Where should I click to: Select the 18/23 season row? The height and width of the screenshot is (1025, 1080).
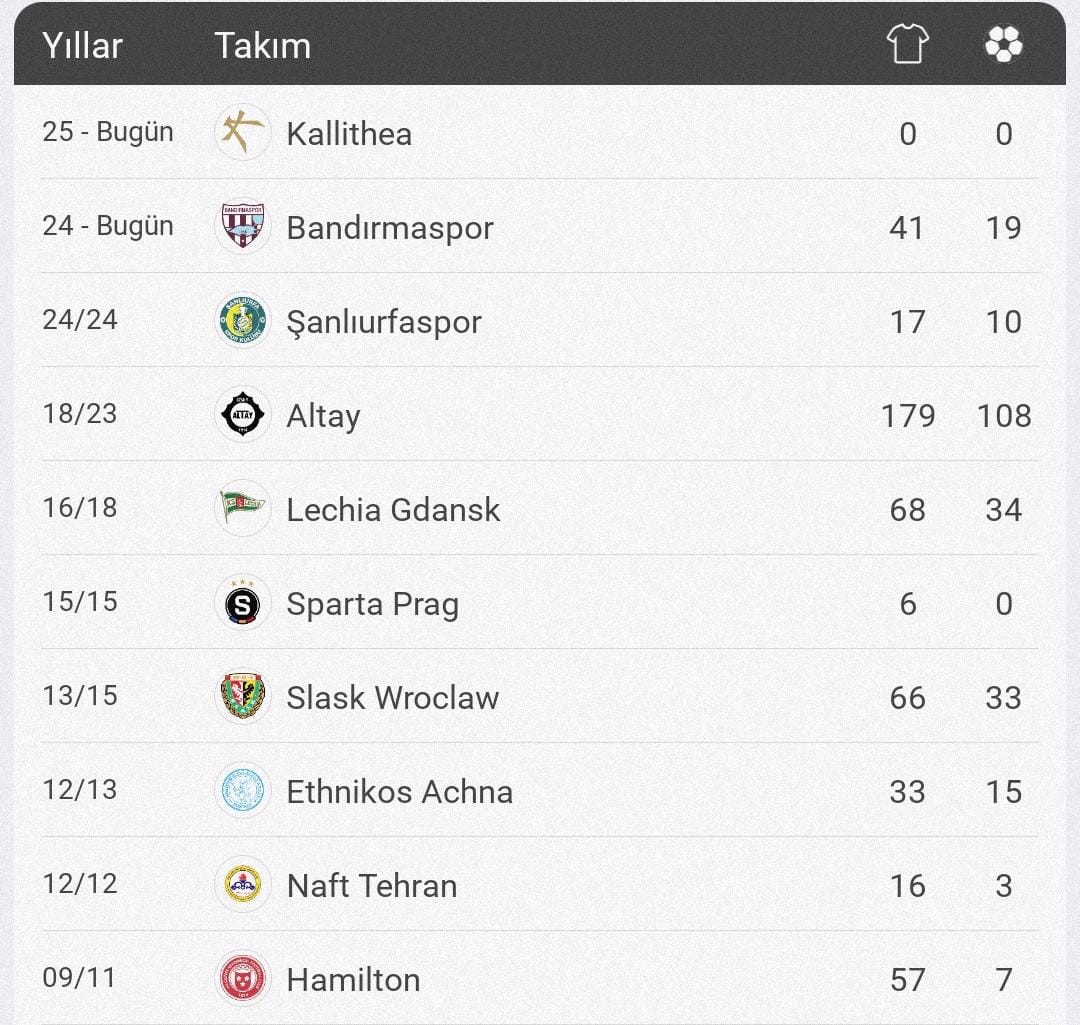click(x=540, y=414)
